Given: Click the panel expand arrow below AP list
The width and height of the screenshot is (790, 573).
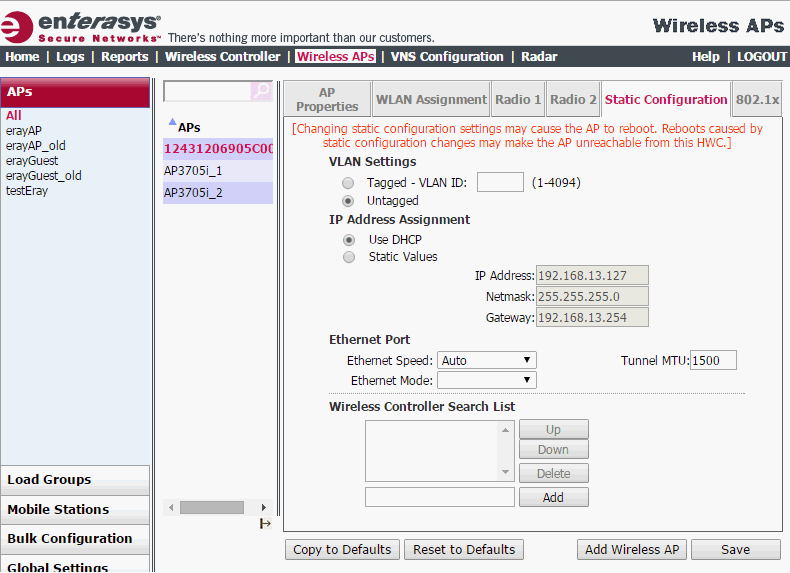Looking at the screenshot, I should click(x=265, y=524).
